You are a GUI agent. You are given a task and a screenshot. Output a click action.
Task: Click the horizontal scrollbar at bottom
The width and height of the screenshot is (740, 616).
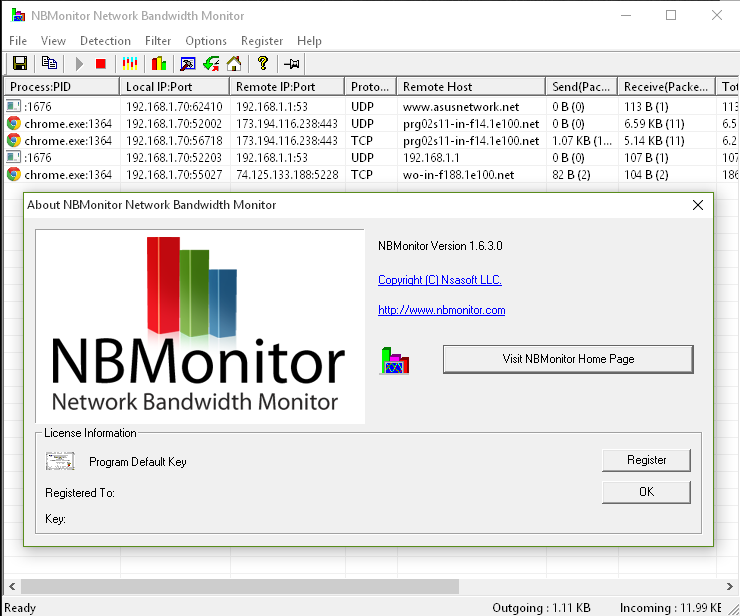click(x=240, y=586)
